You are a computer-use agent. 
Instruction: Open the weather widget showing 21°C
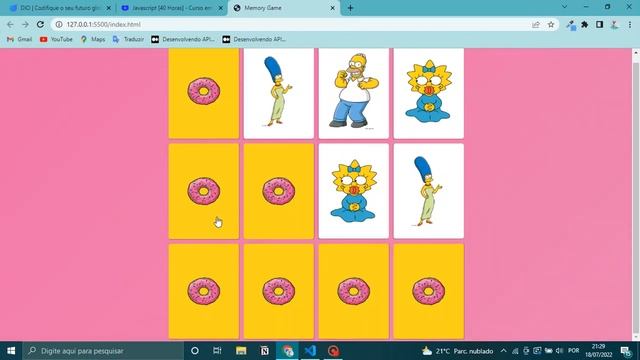[x=458, y=351]
